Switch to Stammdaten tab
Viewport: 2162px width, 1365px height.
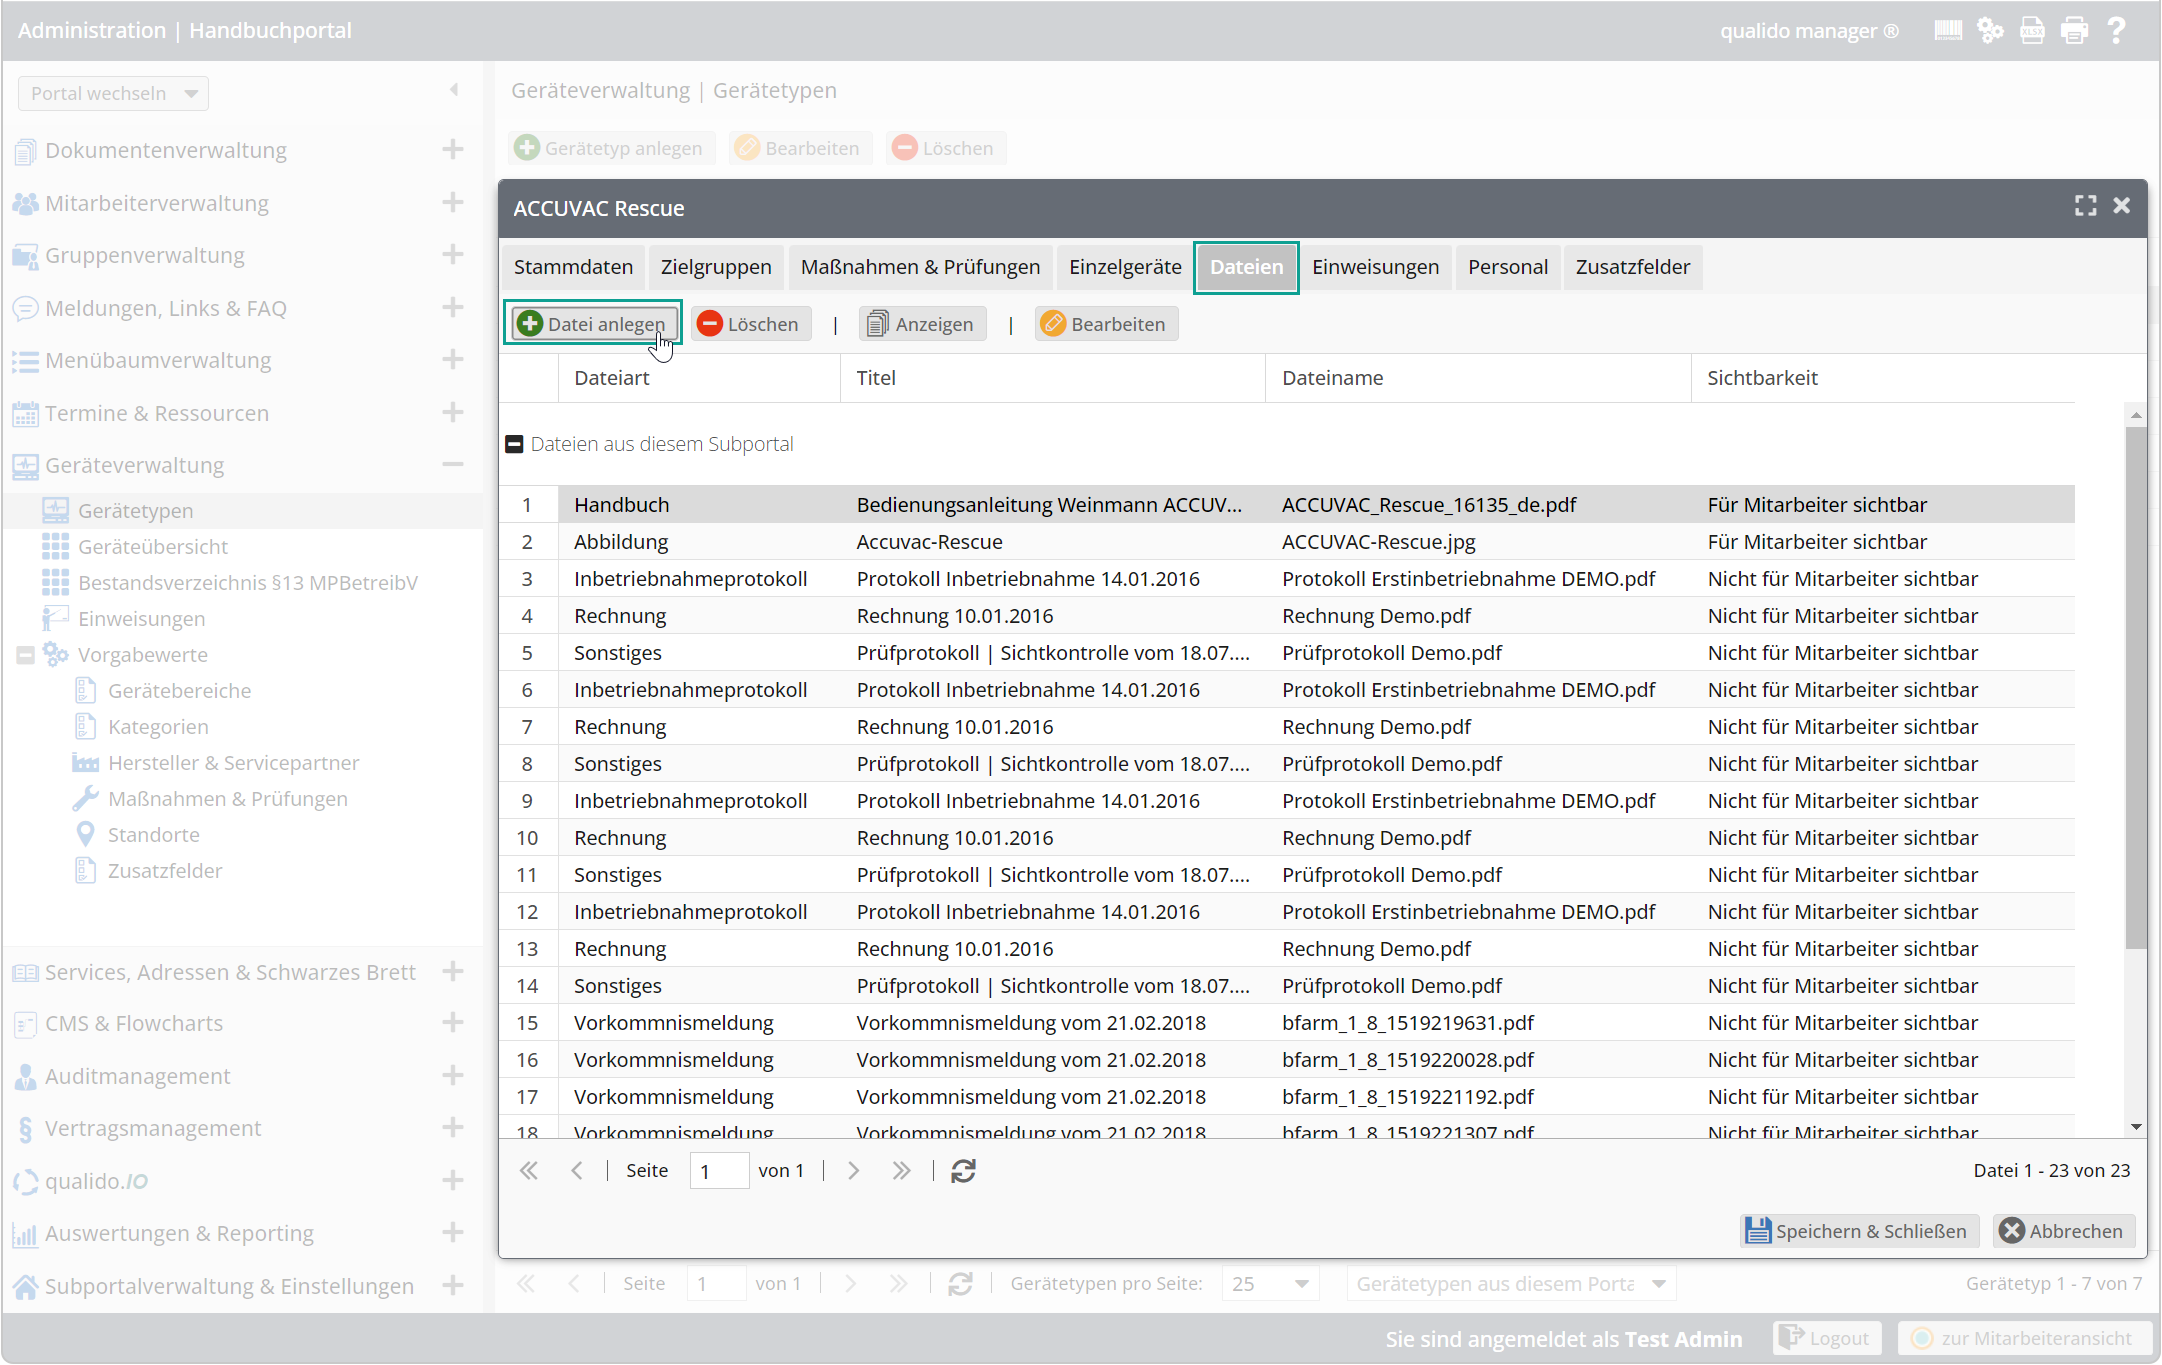[x=573, y=267]
